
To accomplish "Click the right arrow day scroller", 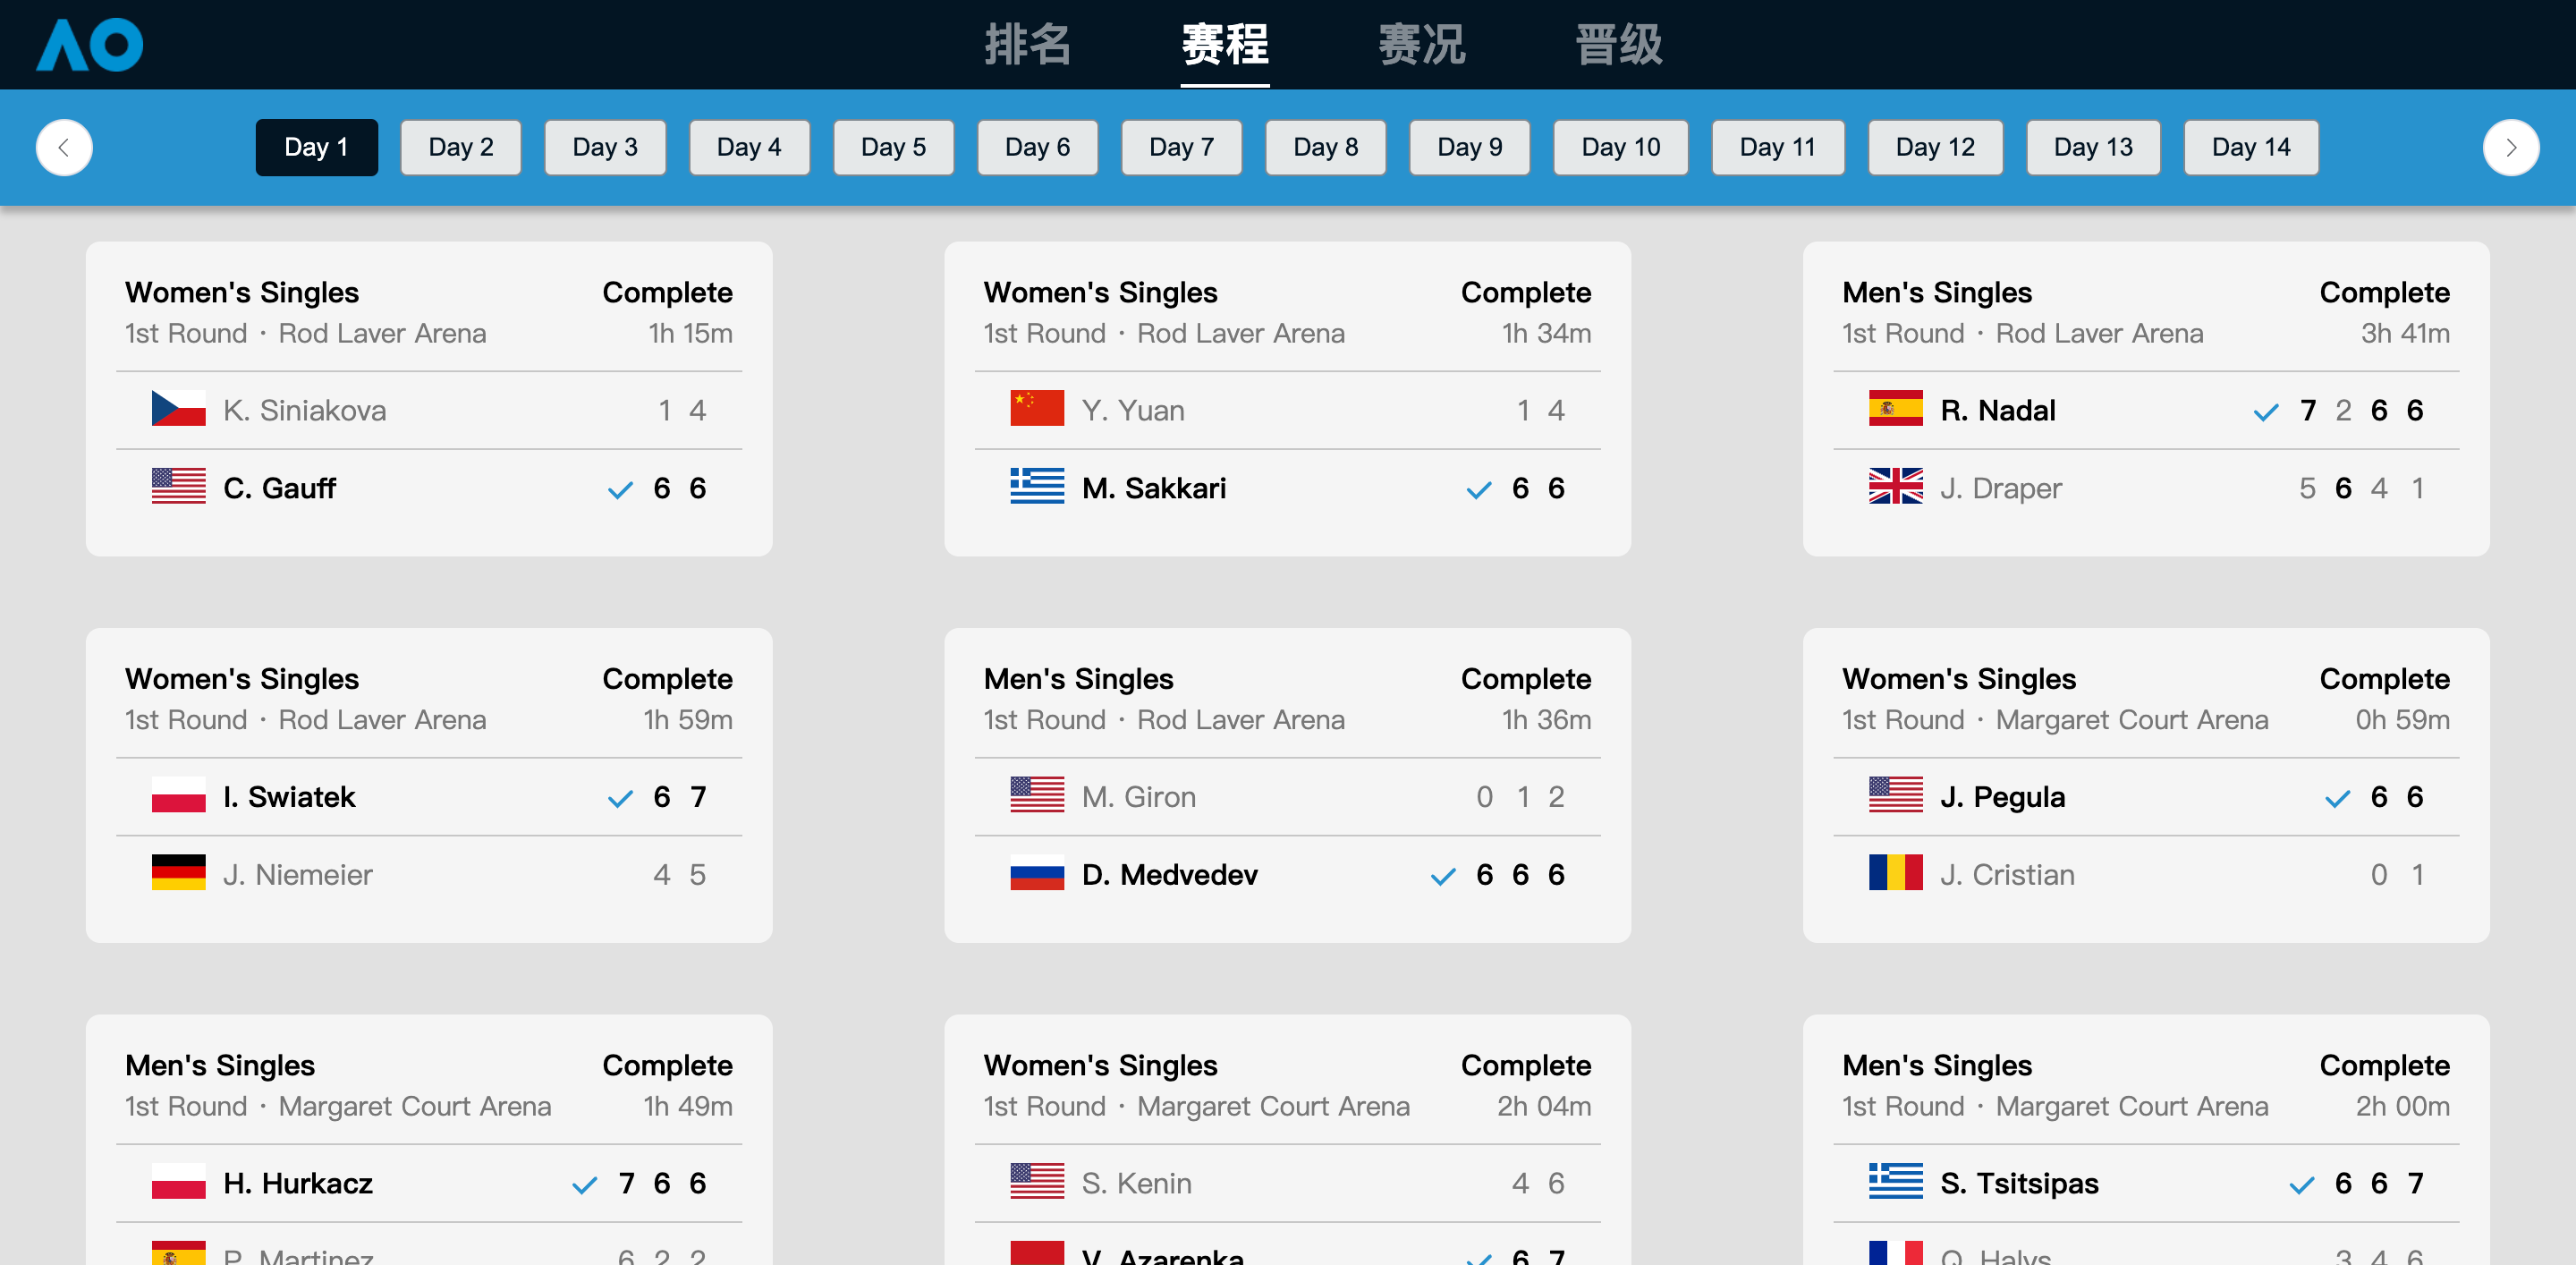I will (2510, 148).
